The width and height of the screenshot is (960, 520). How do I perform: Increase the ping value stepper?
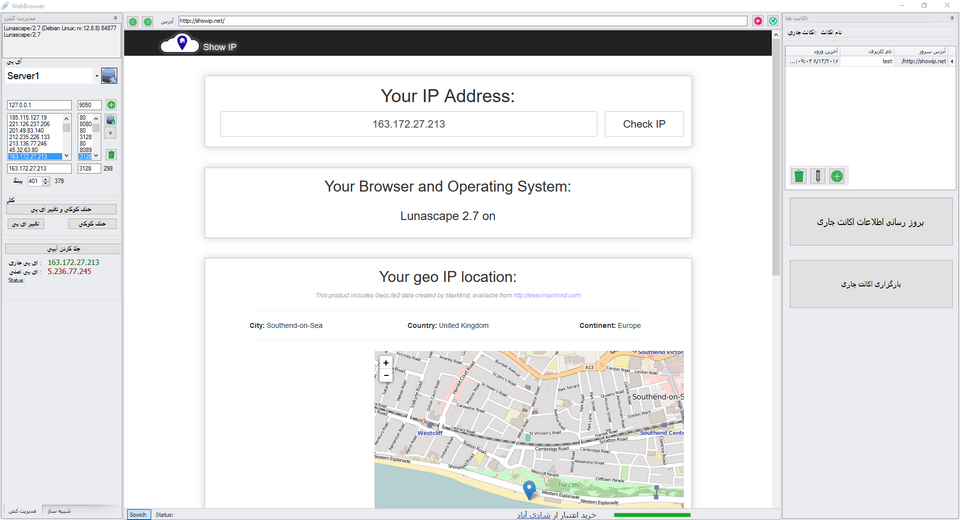46,179
